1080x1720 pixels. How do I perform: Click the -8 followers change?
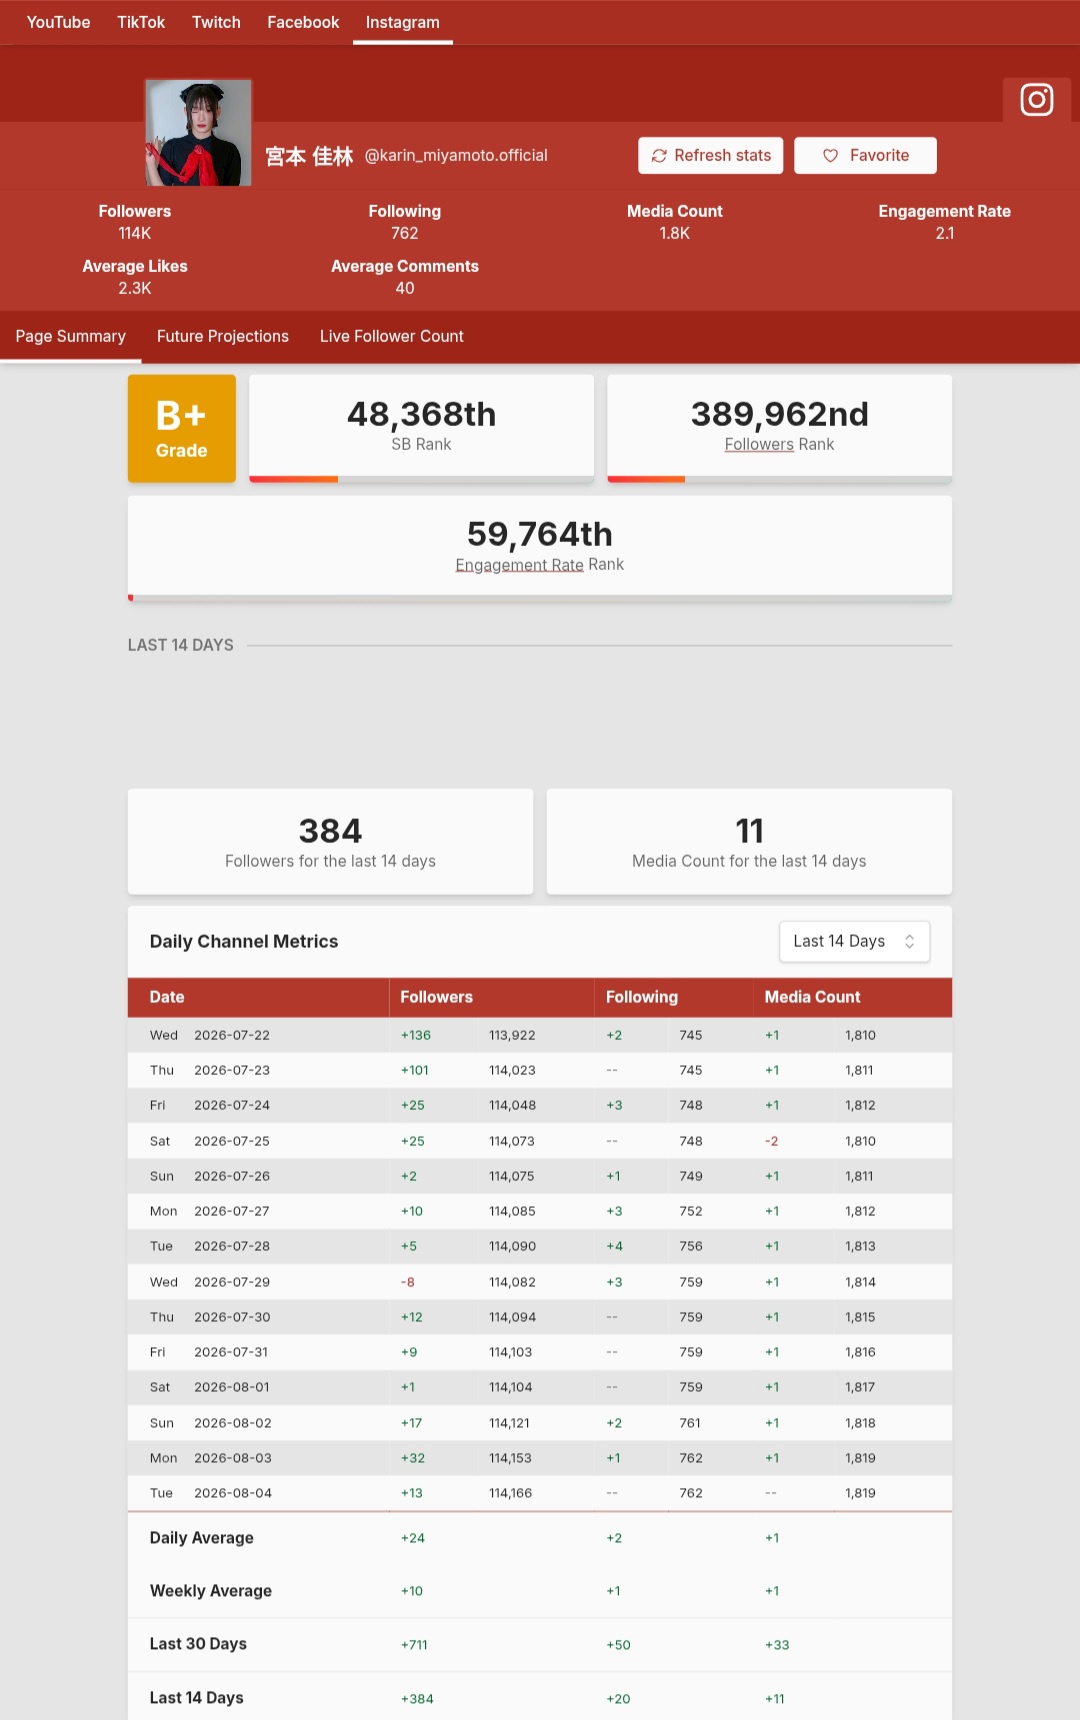tap(408, 1282)
